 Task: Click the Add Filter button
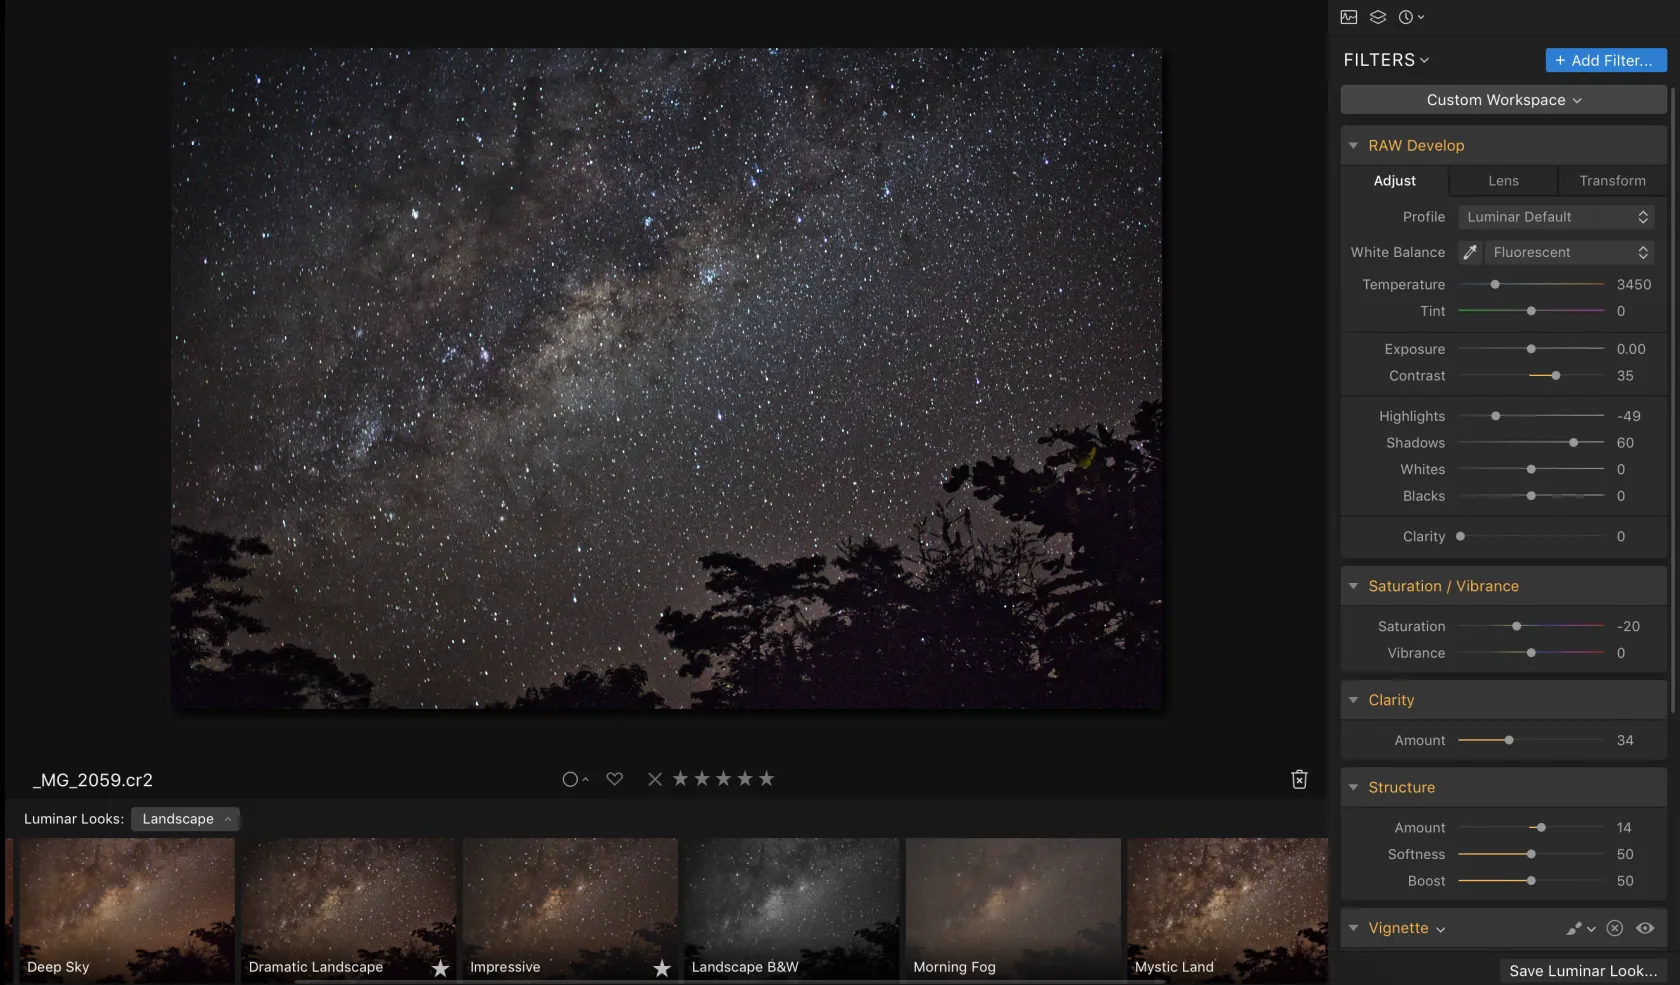pos(1605,61)
